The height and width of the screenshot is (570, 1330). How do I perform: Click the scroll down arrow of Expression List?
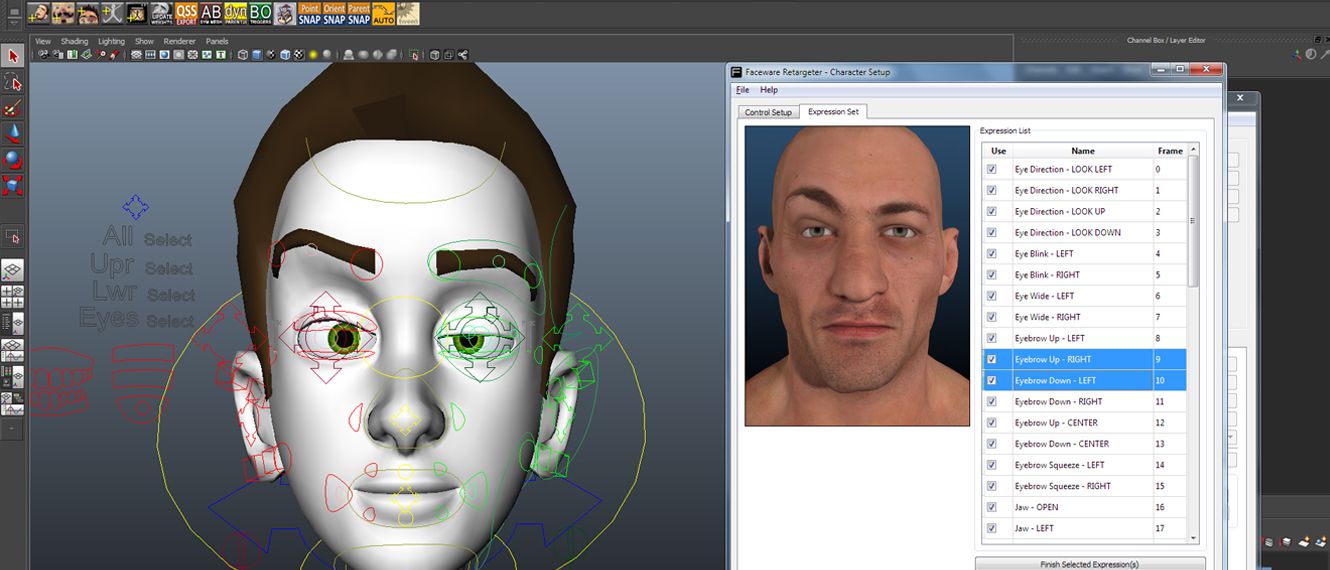point(1193,538)
